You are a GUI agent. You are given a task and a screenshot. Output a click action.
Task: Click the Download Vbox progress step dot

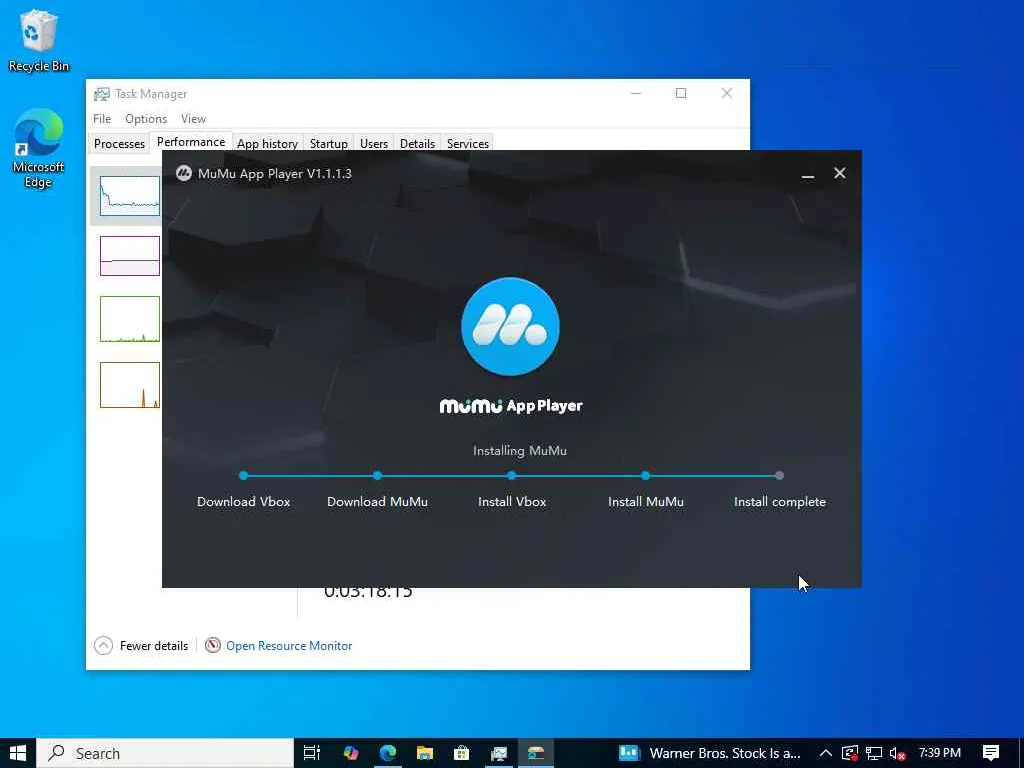click(x=244, y=475)
